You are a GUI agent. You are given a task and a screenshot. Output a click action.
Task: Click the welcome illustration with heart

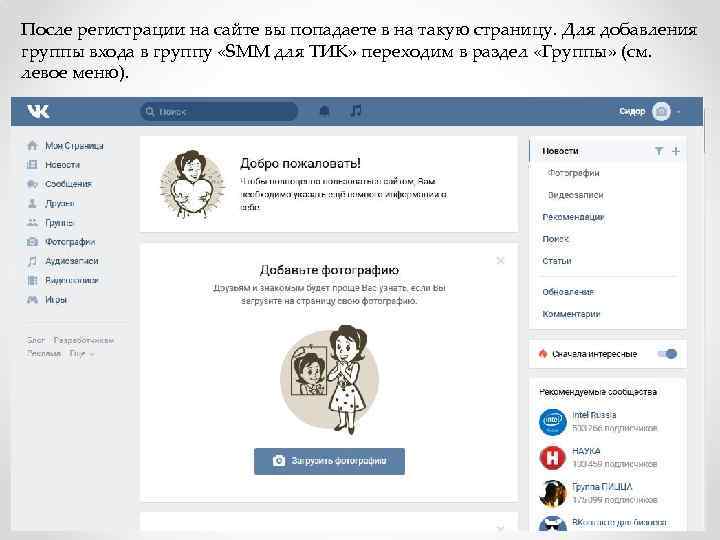click(192, 184)
